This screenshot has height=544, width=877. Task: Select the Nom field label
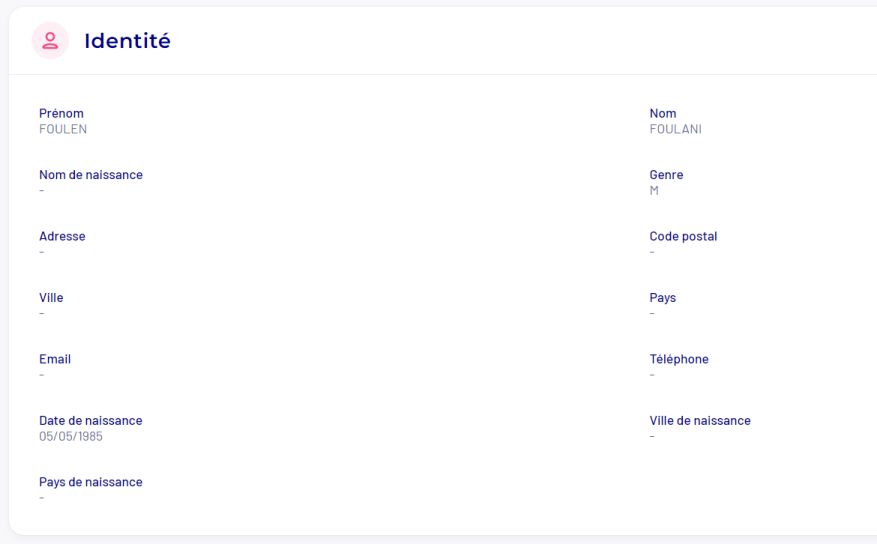663,113
